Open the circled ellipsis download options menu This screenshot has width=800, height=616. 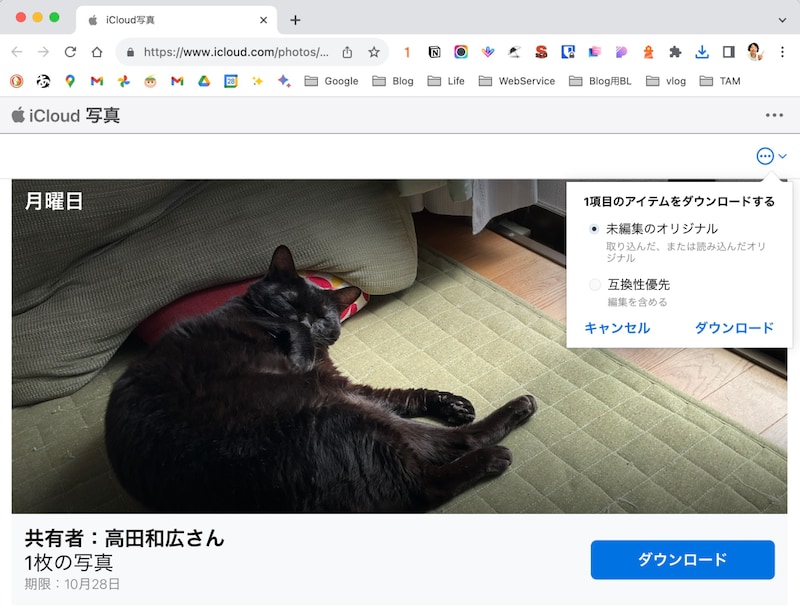[765, 156]
